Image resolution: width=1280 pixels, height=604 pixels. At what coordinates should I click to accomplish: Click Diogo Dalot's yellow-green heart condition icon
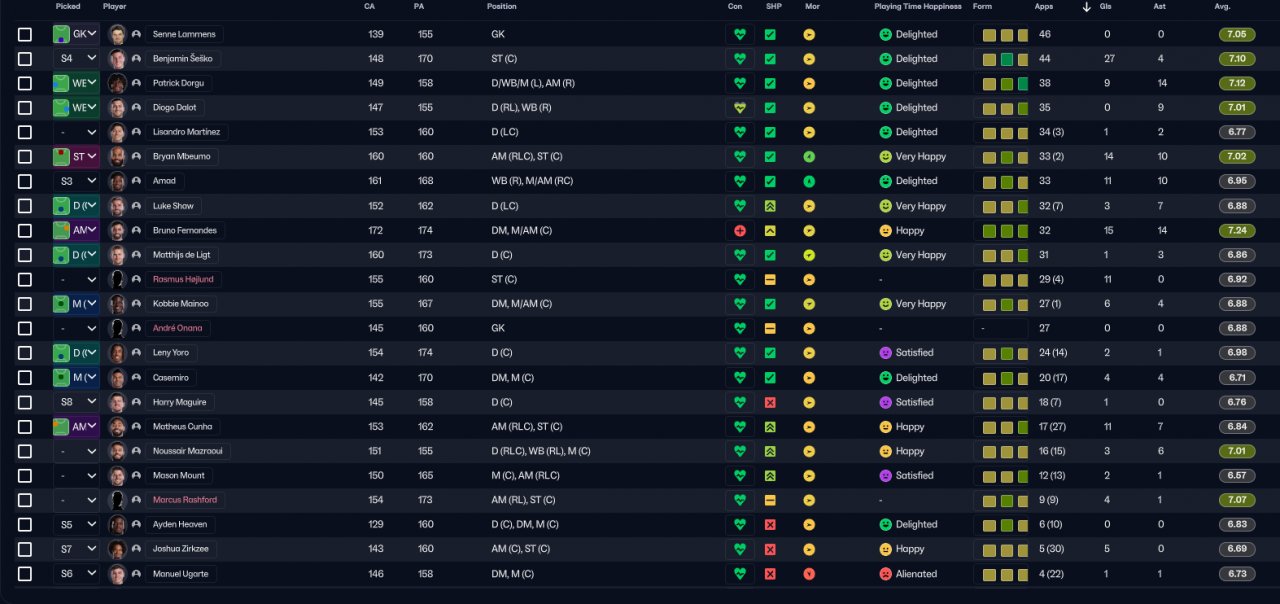point(740,108)
